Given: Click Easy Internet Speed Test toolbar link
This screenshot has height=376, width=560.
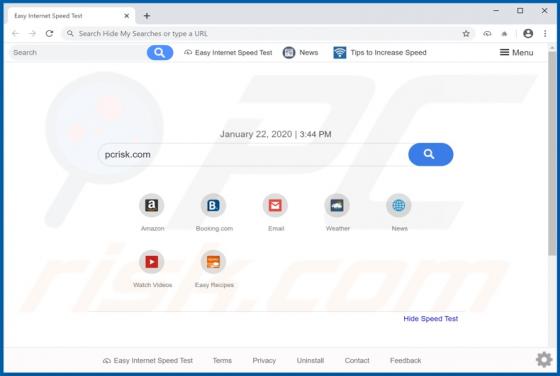Looking at the screenshot, I should (228, 52).
